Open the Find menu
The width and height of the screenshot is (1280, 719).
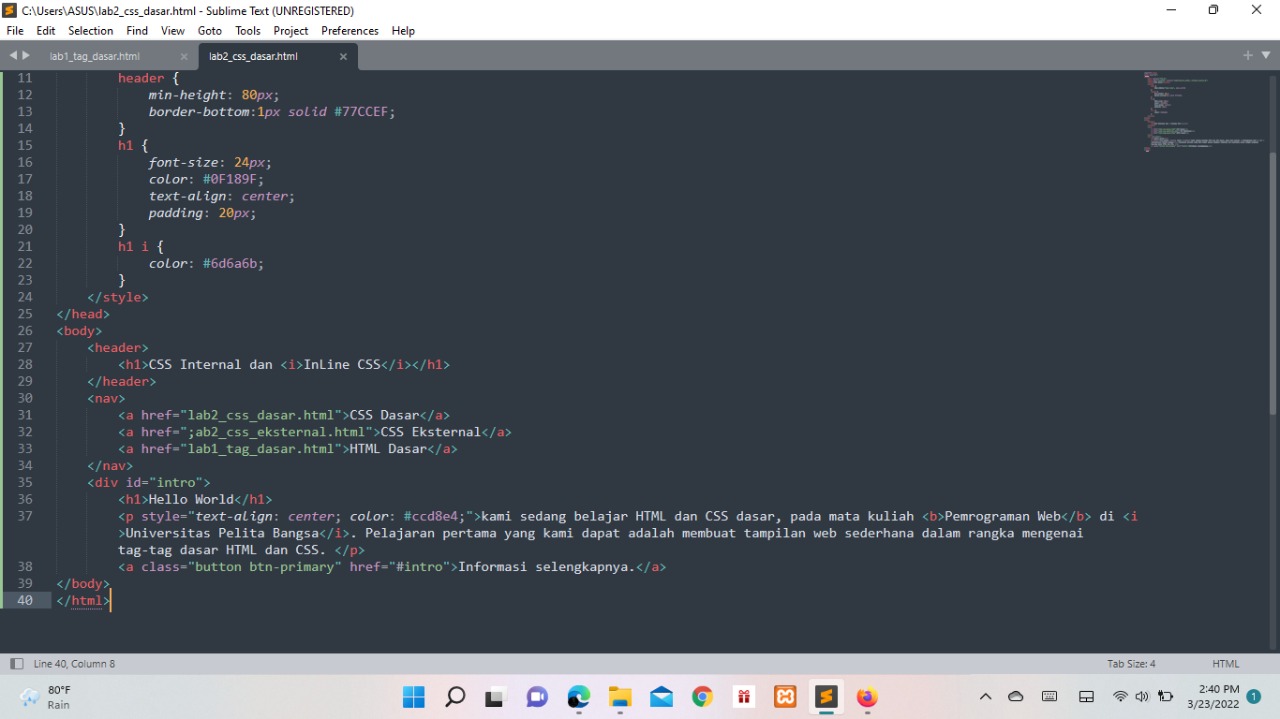point(137,31)
